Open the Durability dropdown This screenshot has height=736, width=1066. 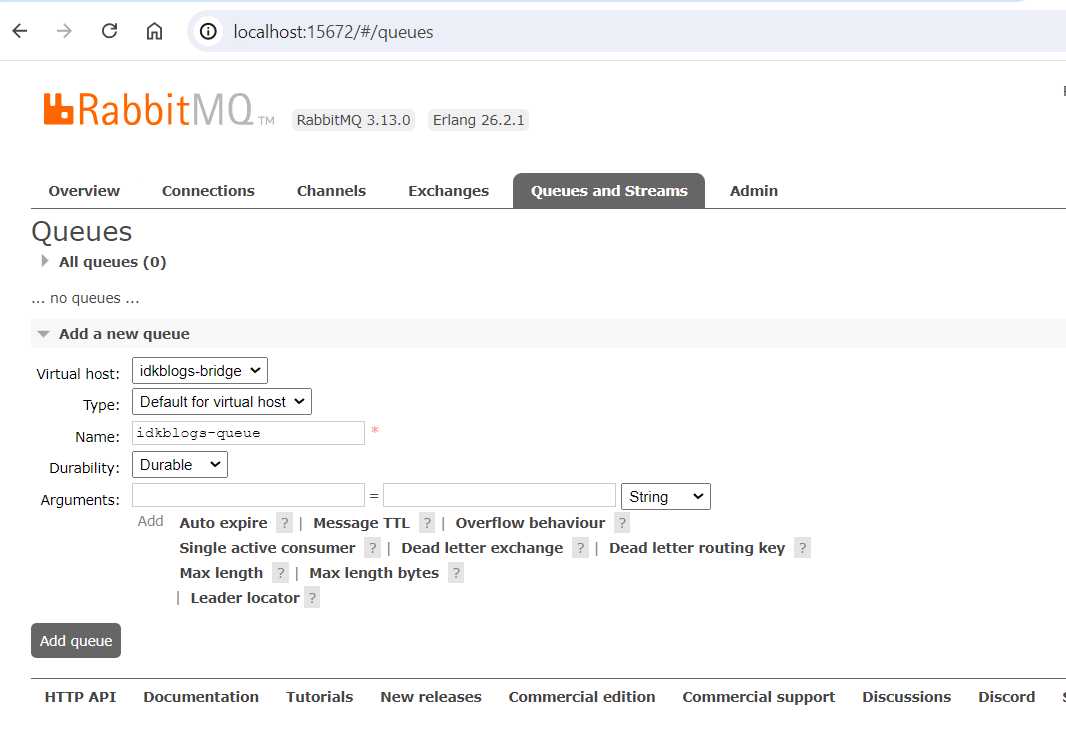[x=179, y=465]
